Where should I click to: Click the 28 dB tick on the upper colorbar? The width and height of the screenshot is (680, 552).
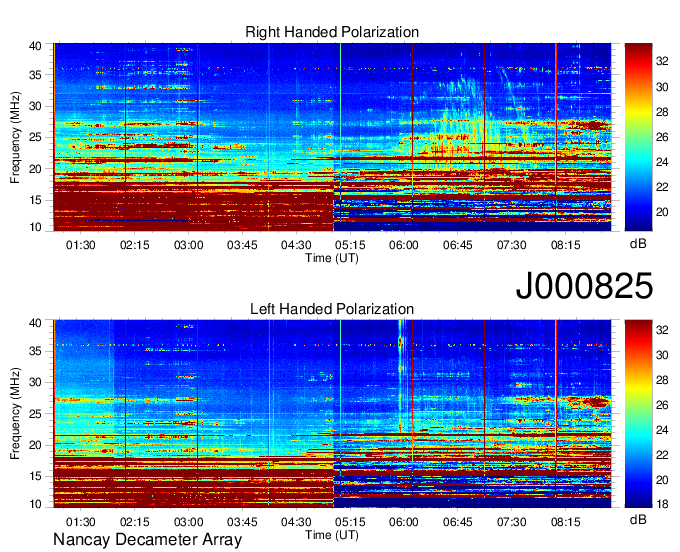point(662,112)
